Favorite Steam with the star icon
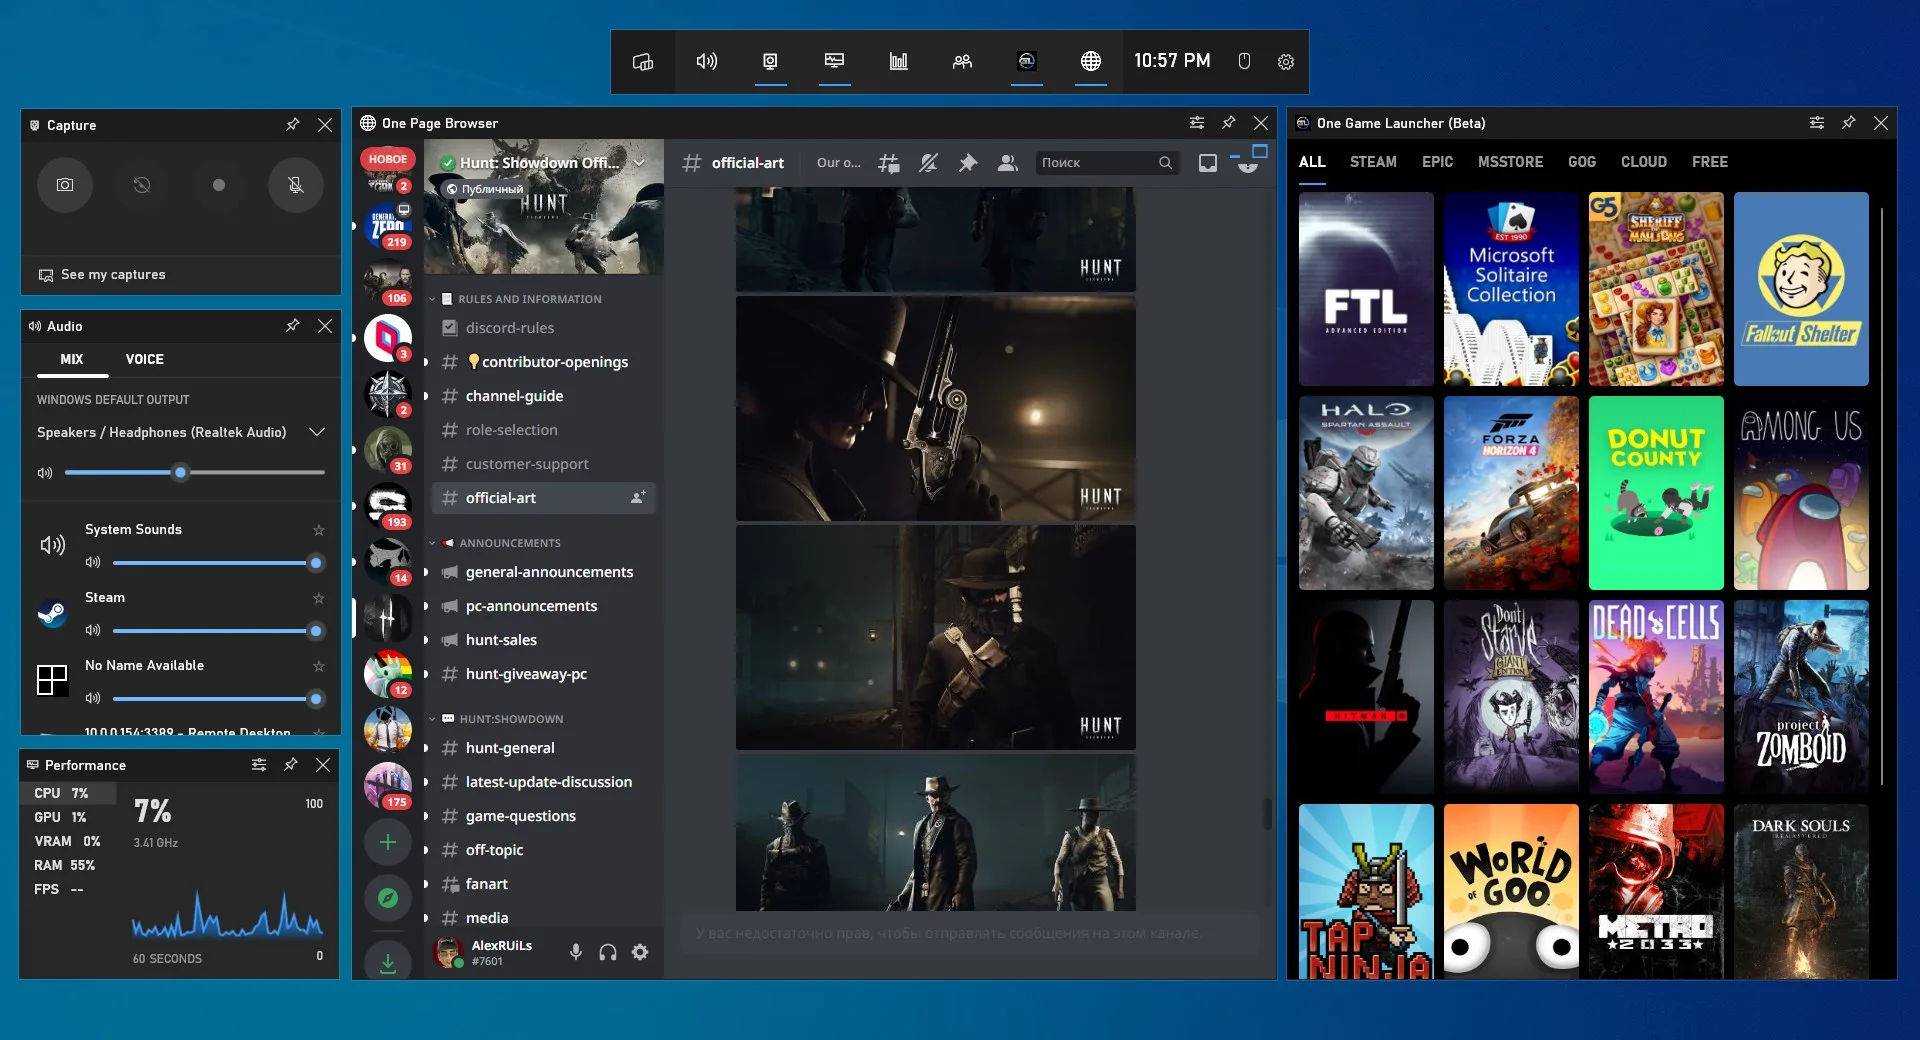This screenshot has width=1920, height=1040. coord(319,598)
